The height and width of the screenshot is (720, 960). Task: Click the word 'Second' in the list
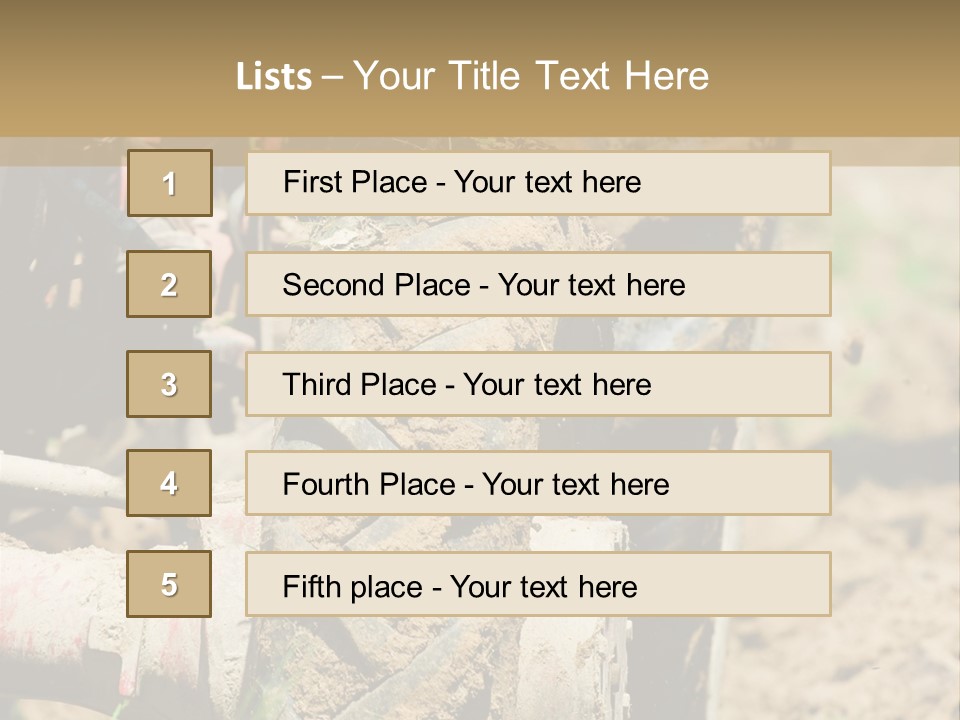[x=333, y=285]
